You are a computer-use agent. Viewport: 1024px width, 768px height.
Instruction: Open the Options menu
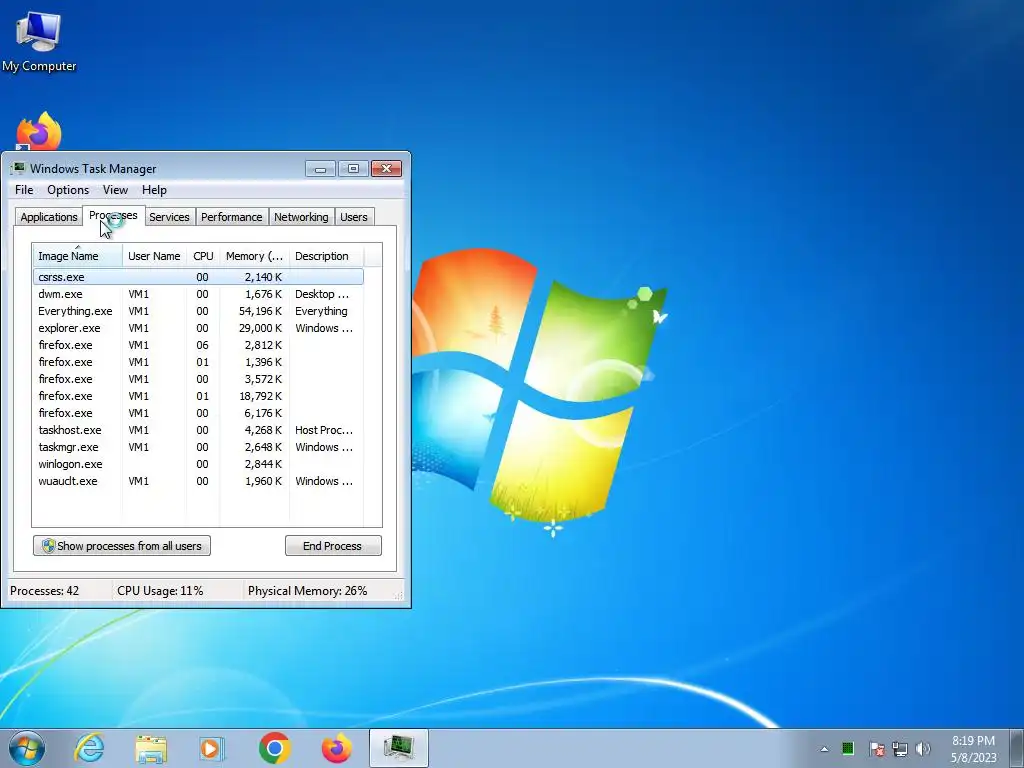tap(68, 190)
